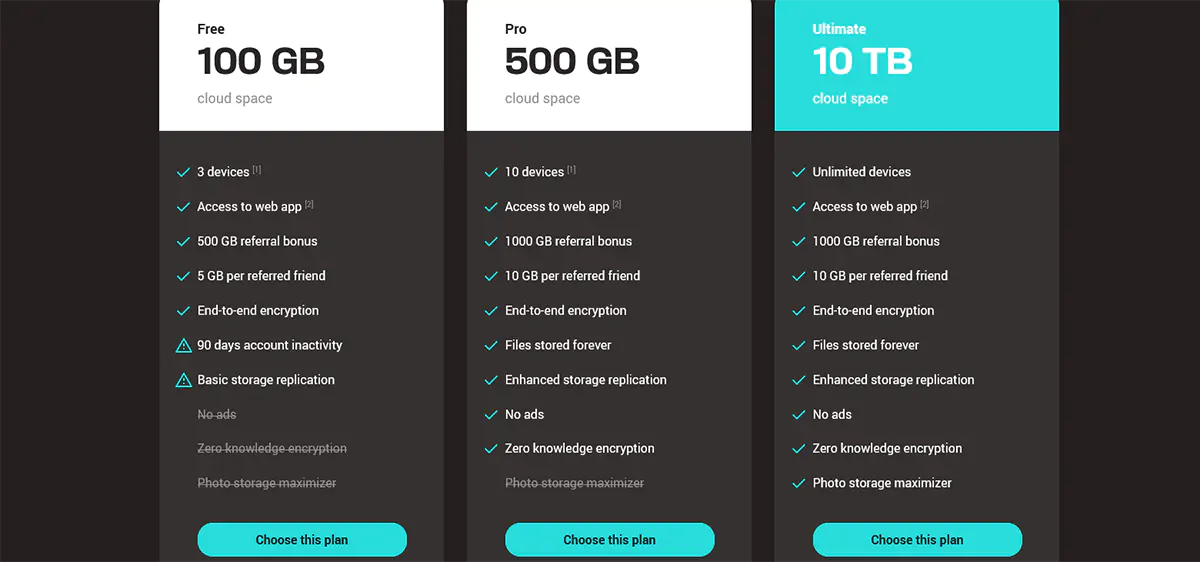Choose the Free 100 GB plan
The width and height of the screenshot is (1200, 562).
[302, 540]
